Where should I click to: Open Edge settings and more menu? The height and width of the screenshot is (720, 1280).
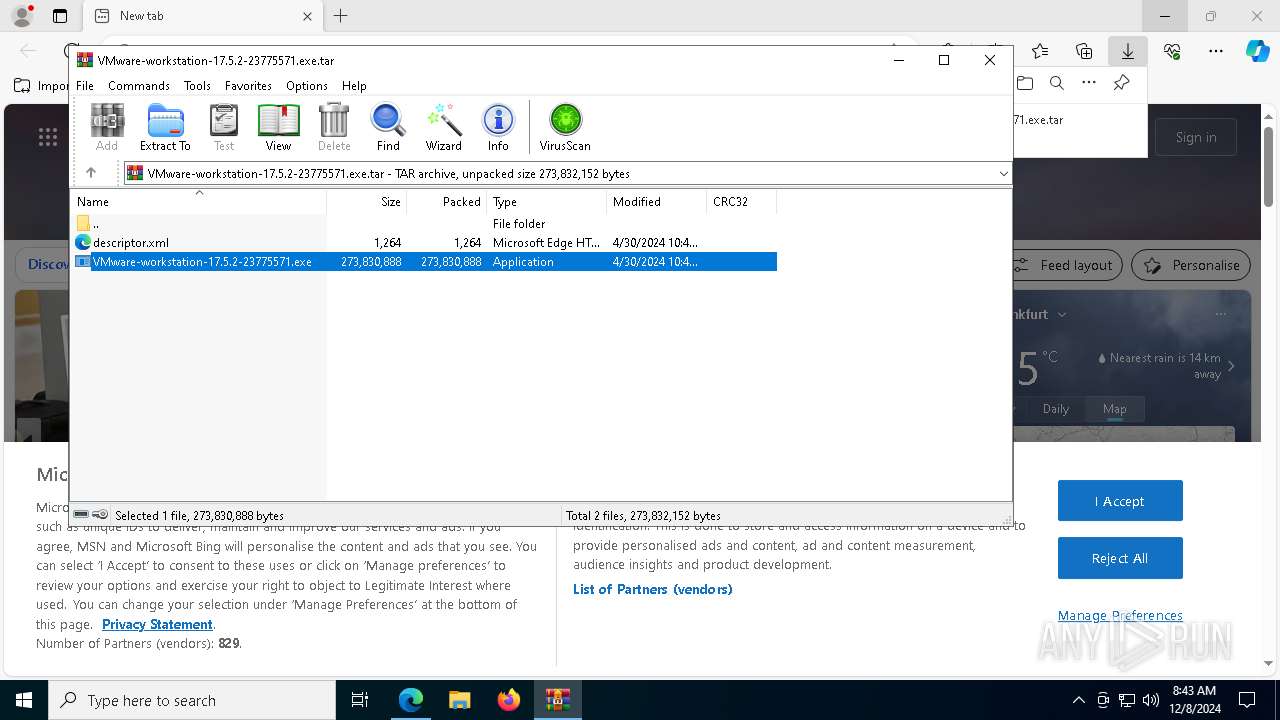coord(1216,50)
